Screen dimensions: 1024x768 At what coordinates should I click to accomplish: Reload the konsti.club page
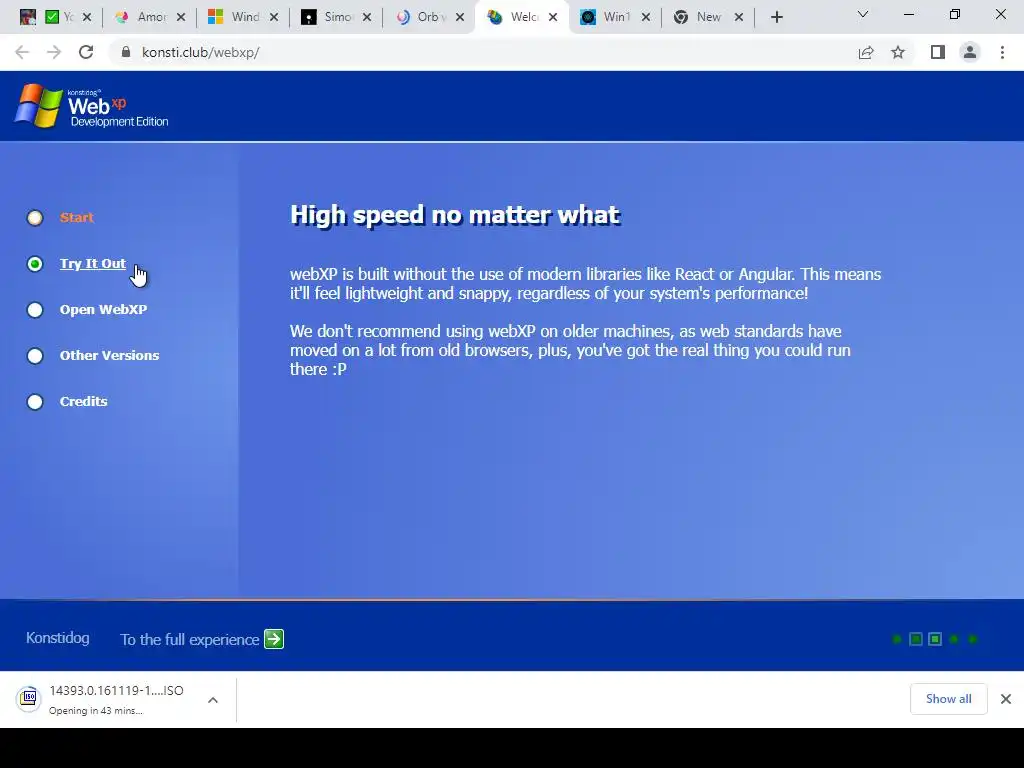tap(86, 52)
